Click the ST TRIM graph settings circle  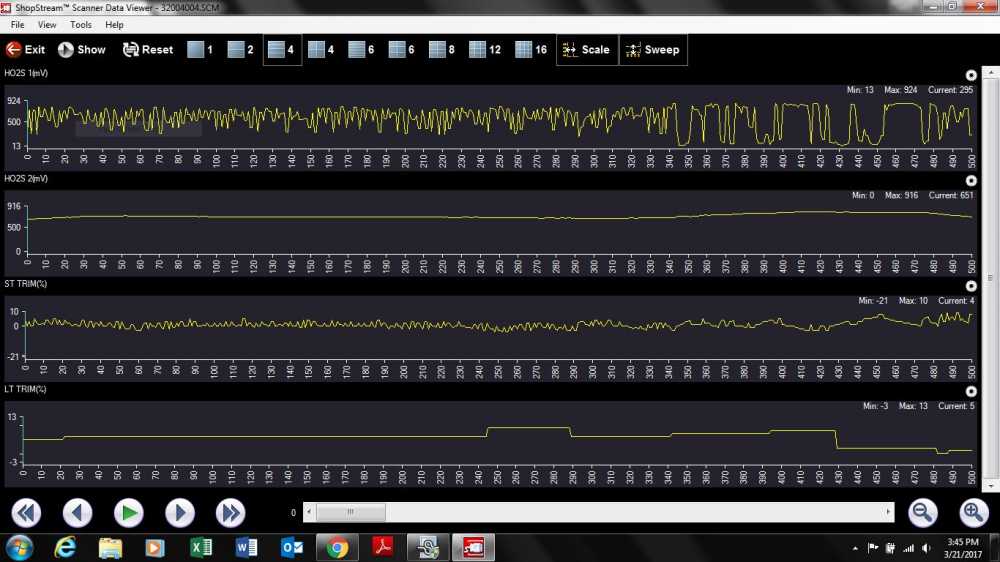tap(971, 286)
